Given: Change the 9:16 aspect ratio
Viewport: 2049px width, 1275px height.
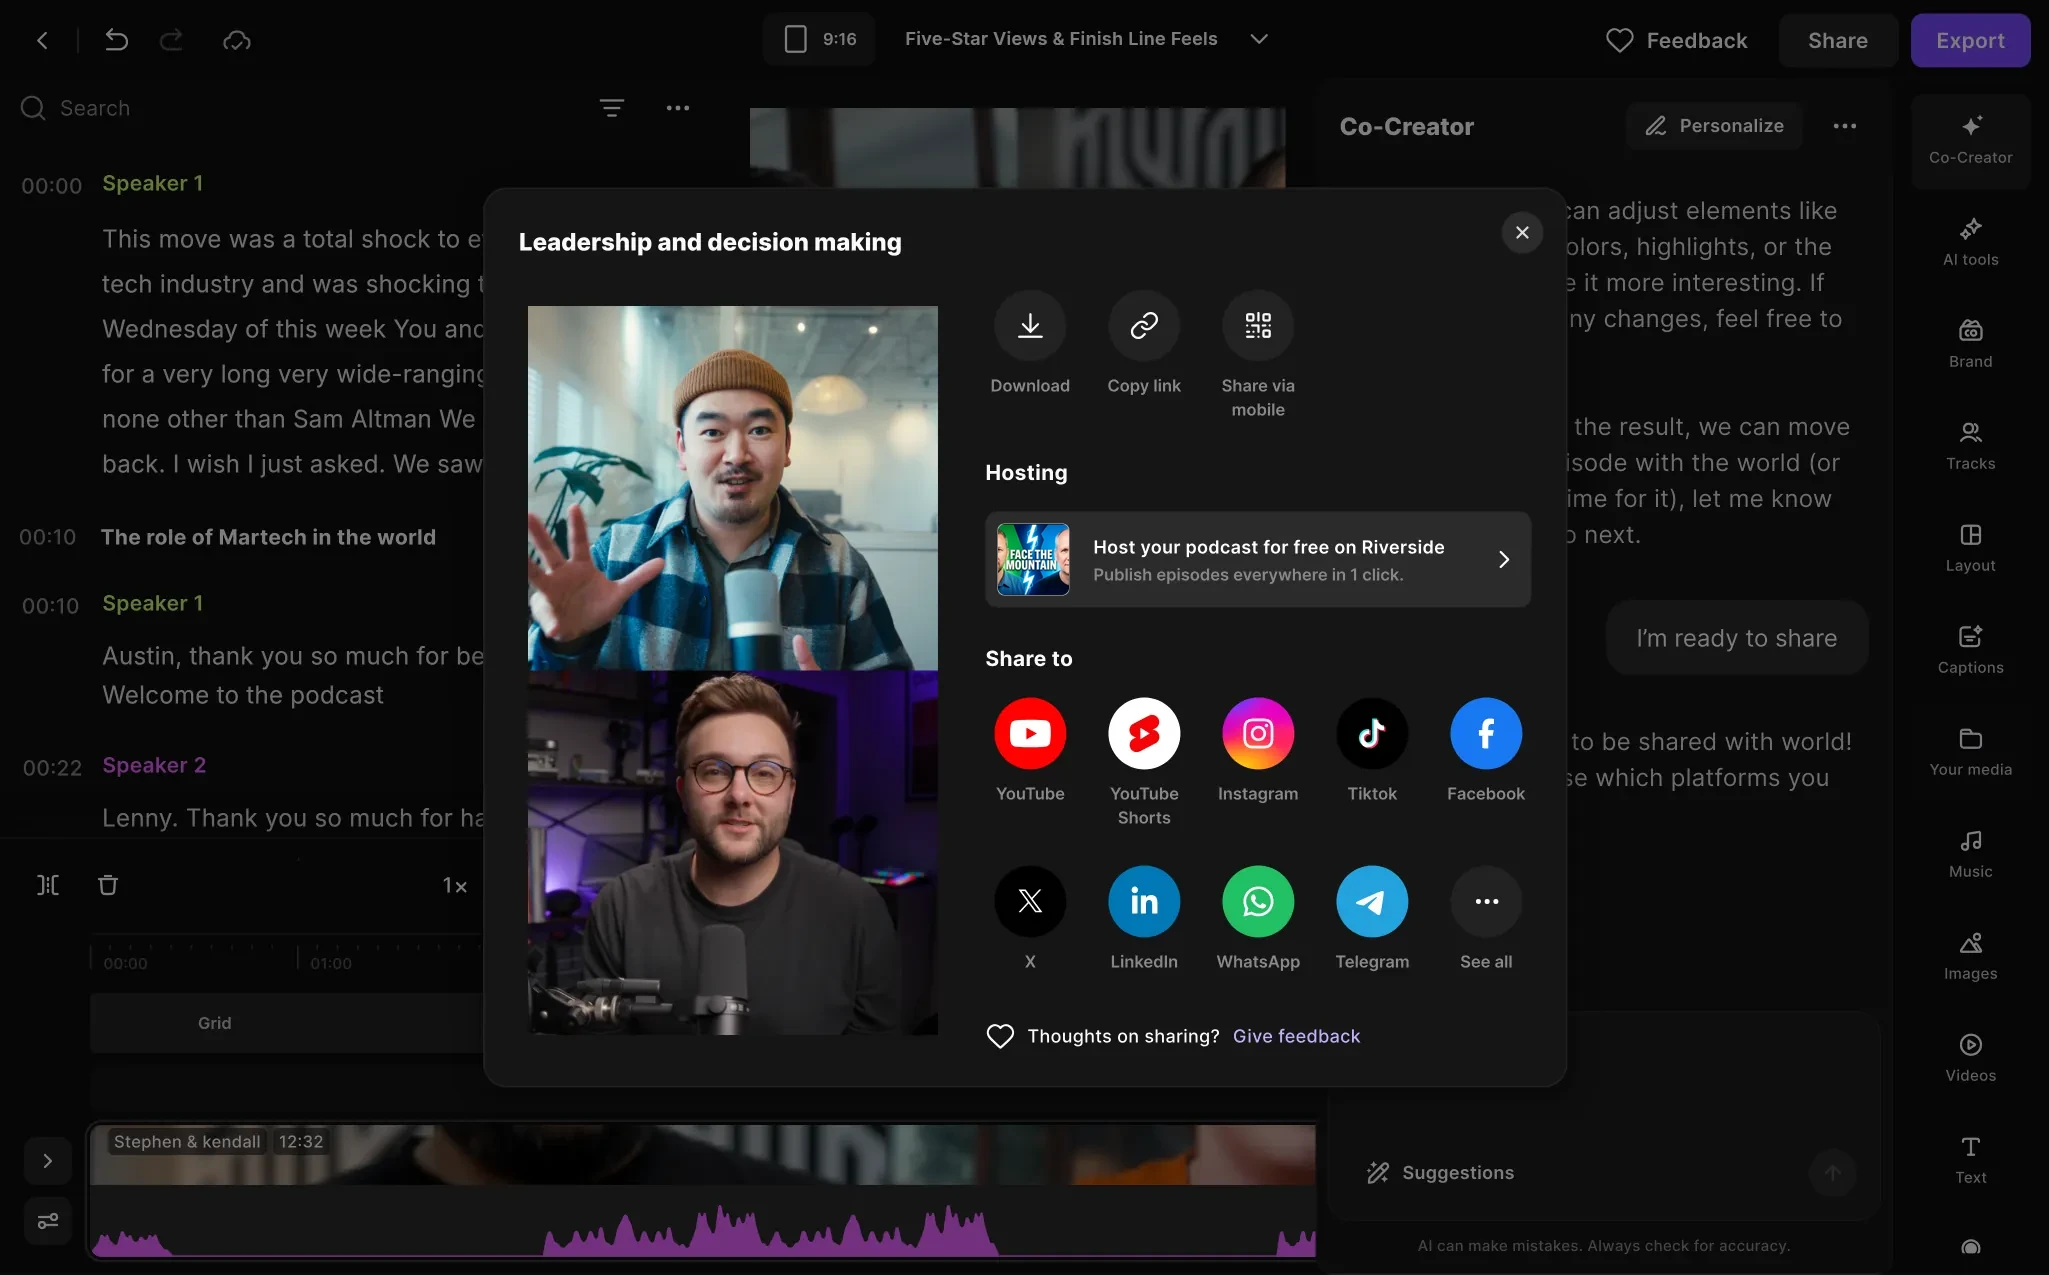Looking at the screenshot, I should [x=820, y=39].
